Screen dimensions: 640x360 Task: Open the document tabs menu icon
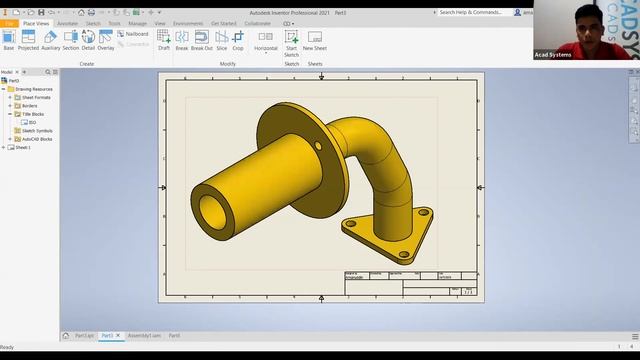(x=635, y=336)
